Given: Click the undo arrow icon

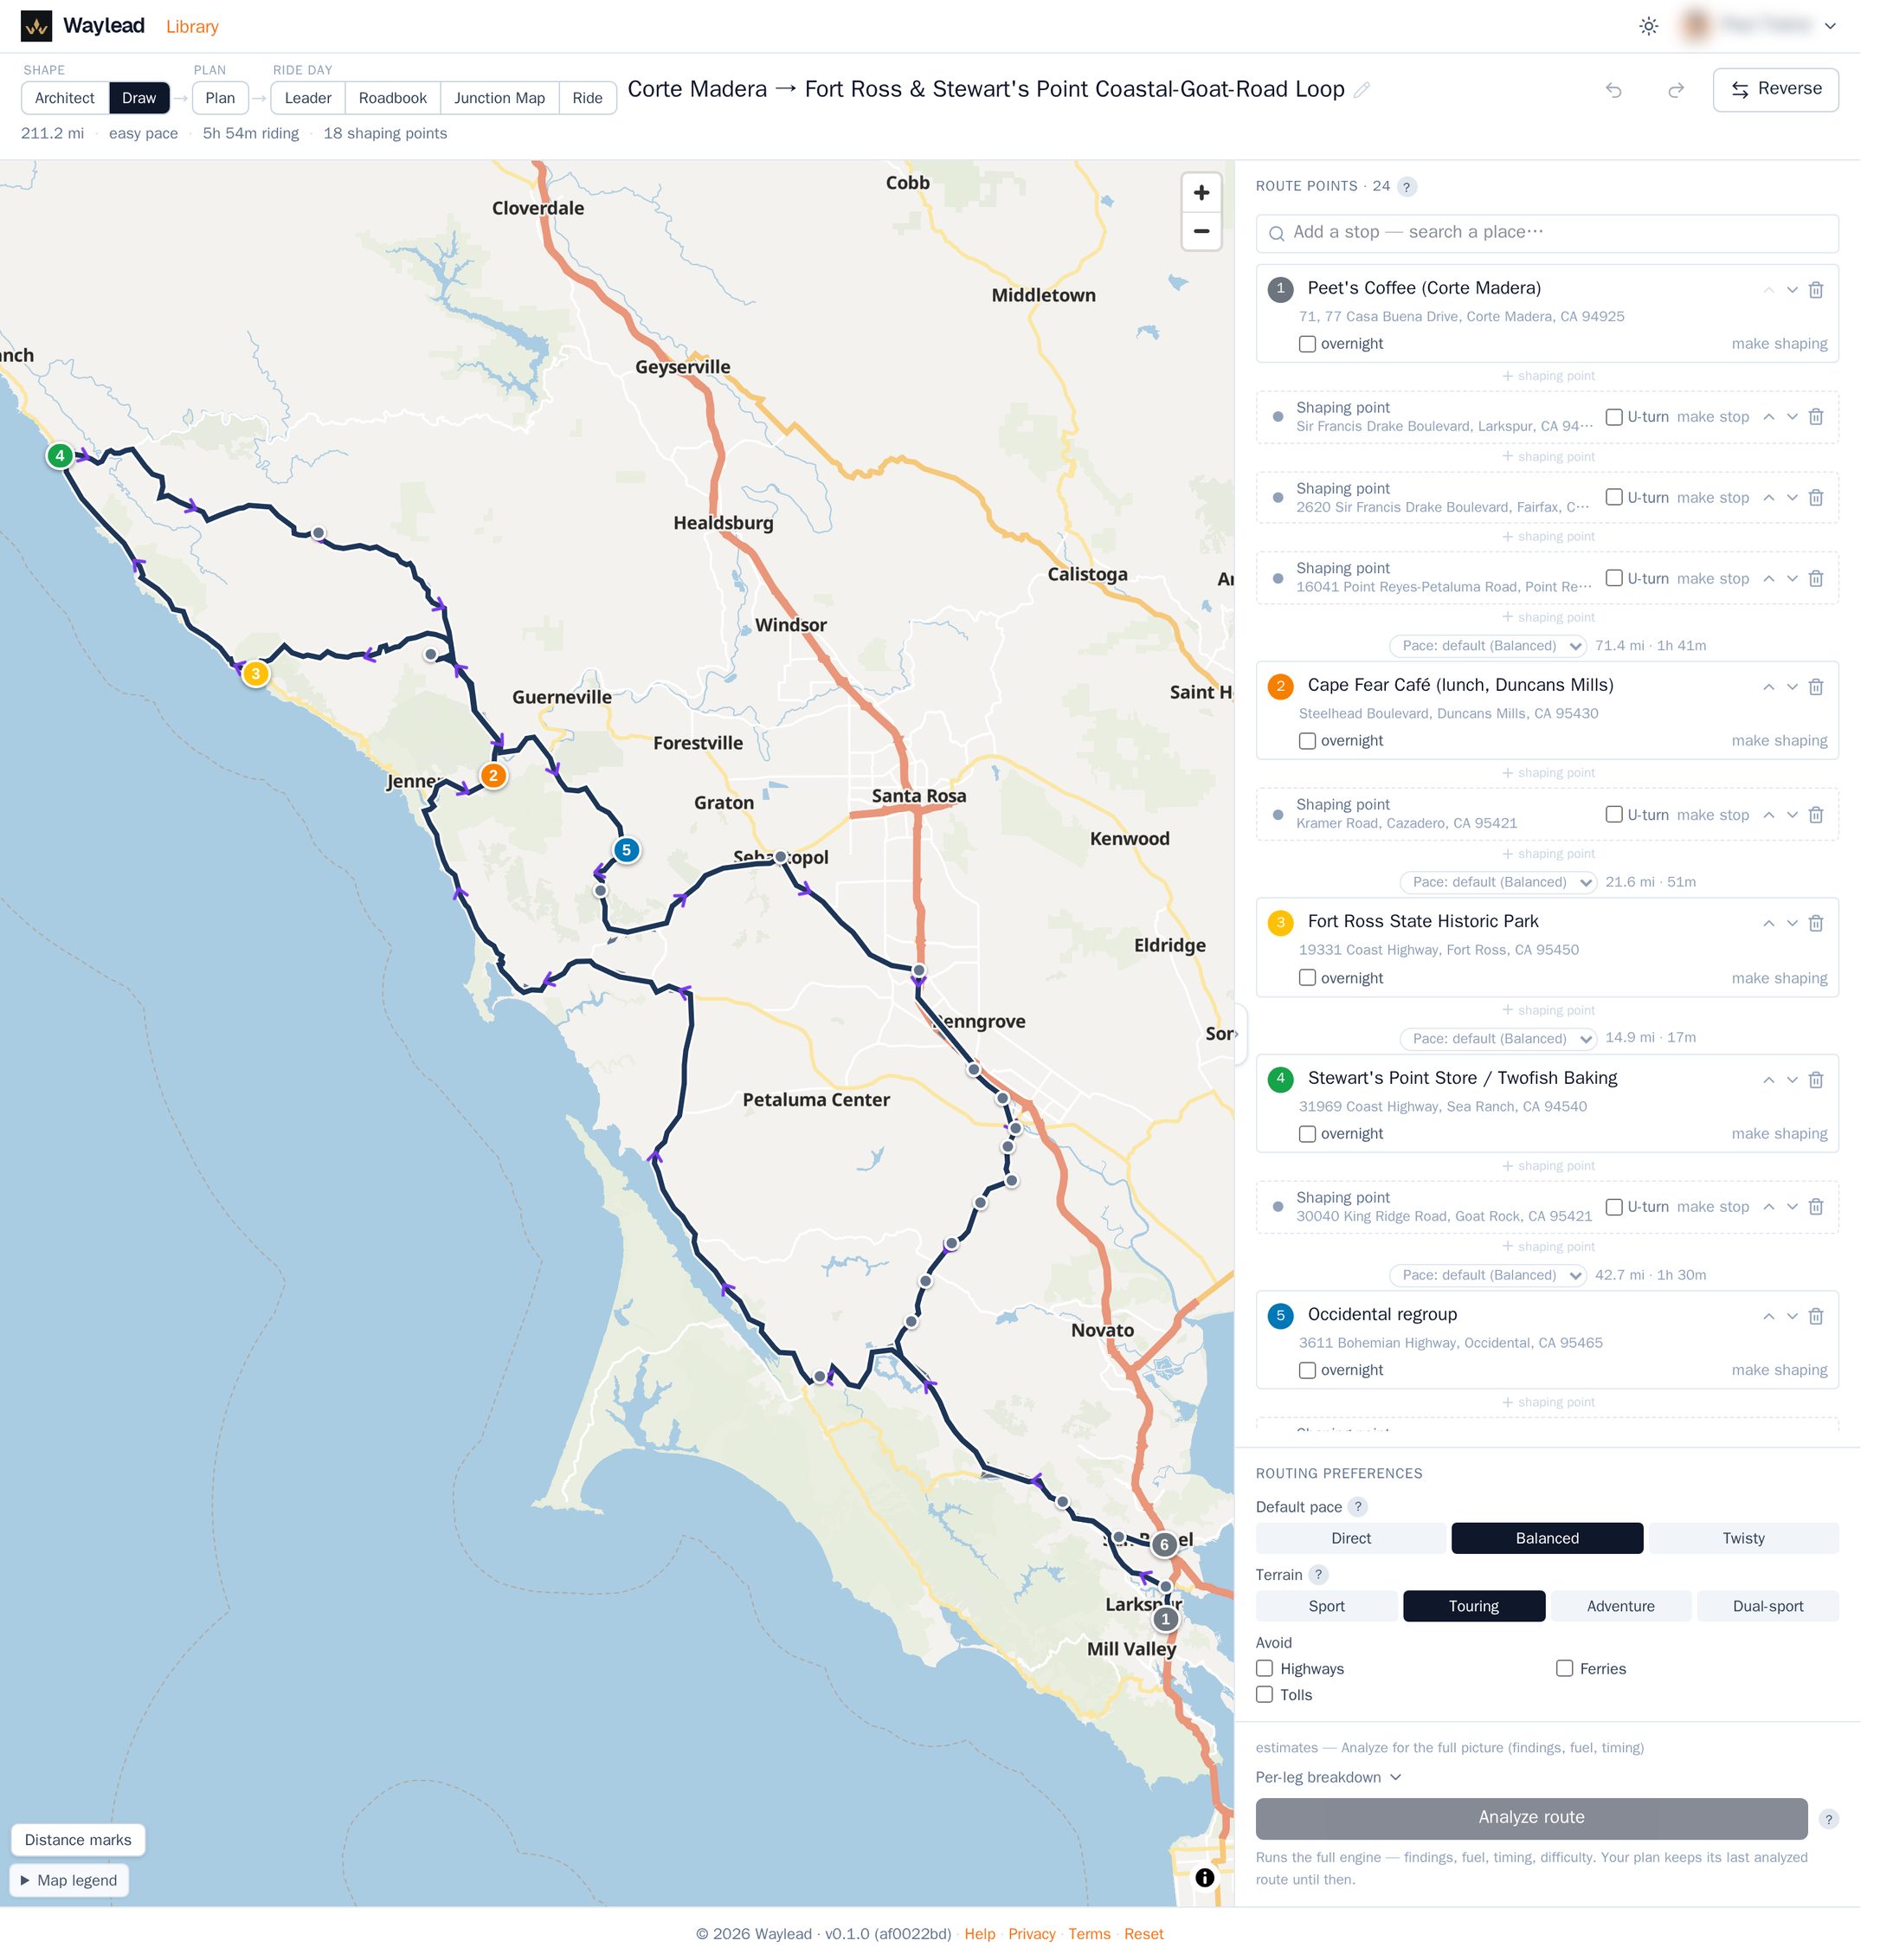Looking at the screenshot, I should click(x=1613, y=90).
